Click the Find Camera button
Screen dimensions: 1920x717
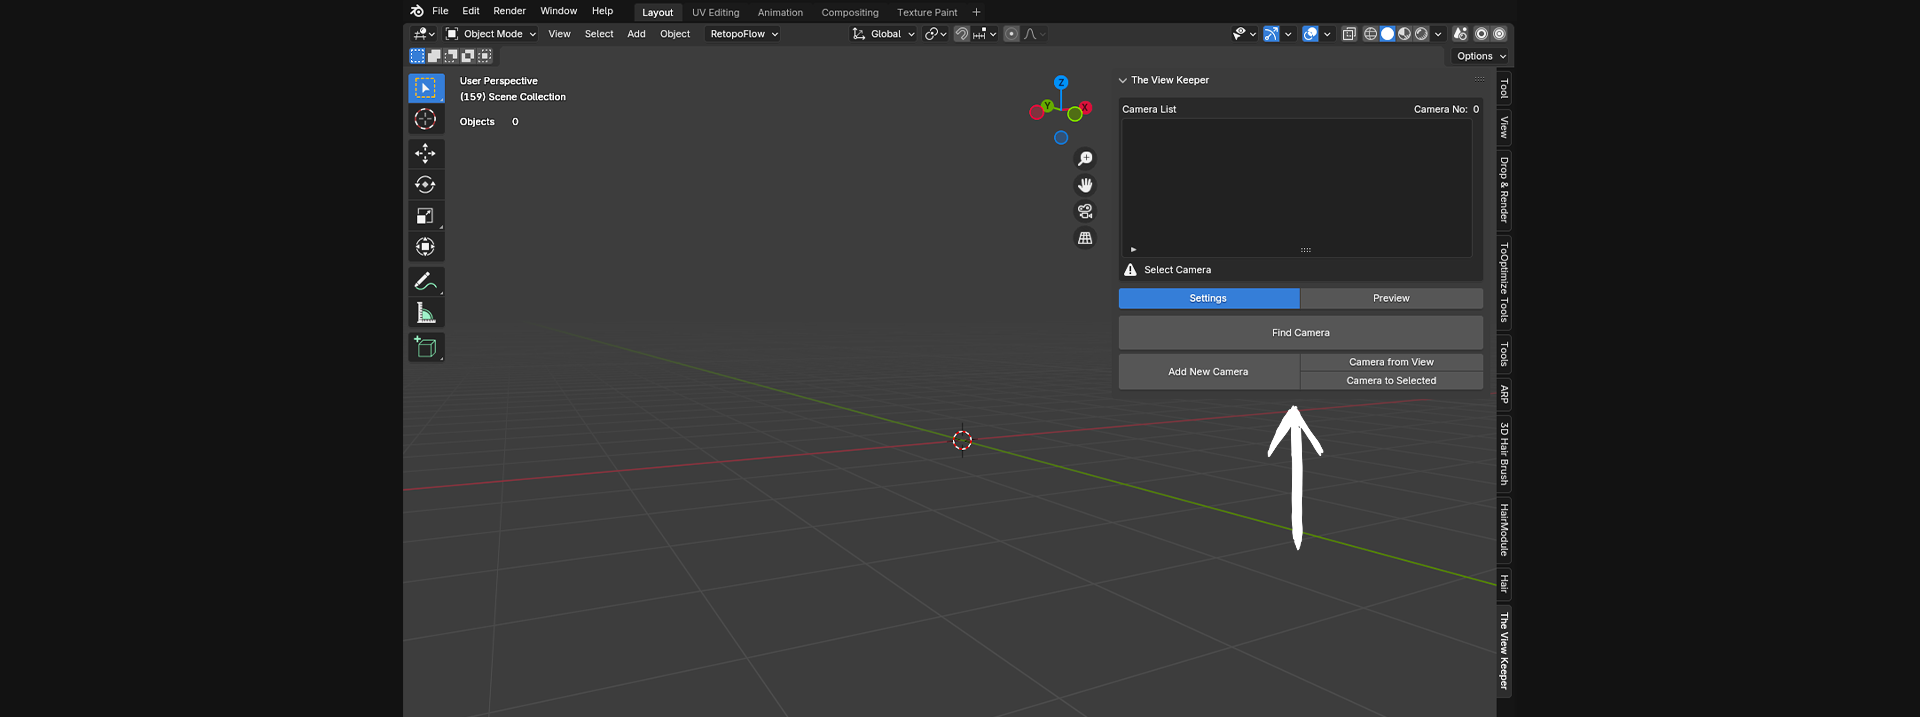pos(1300,333)
